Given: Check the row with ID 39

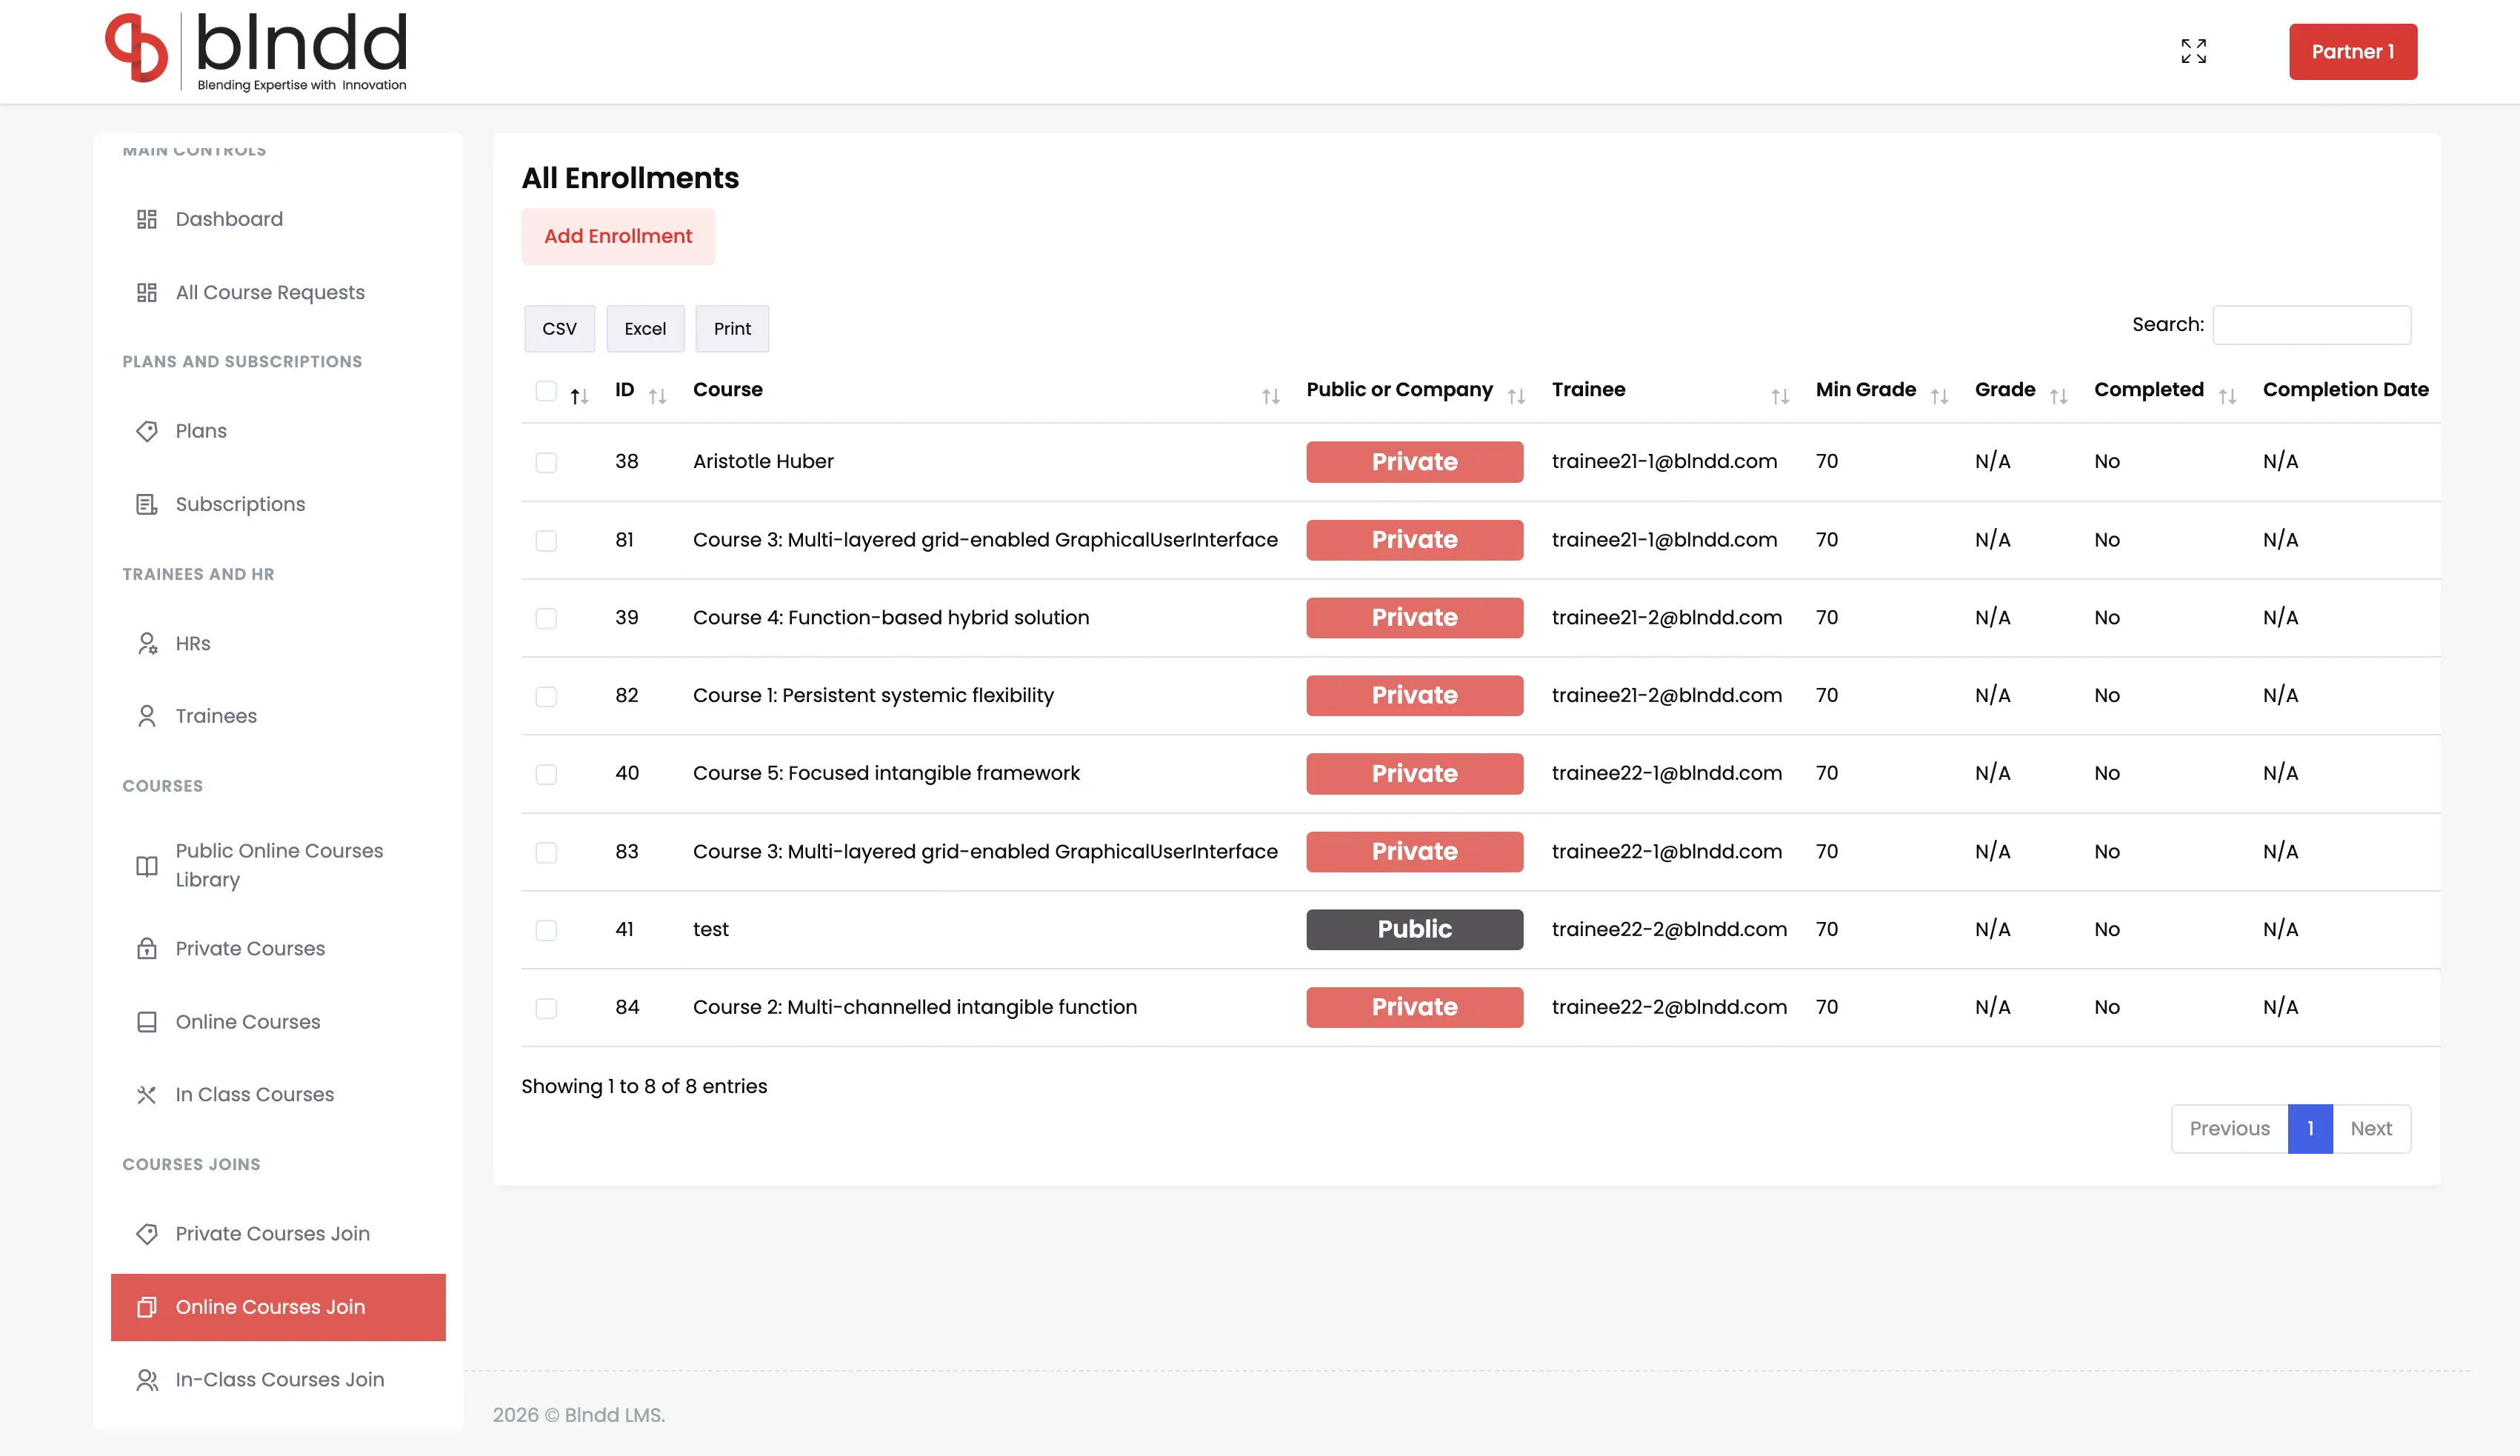Looking at the screenshot, I should [x=546, y=618].
